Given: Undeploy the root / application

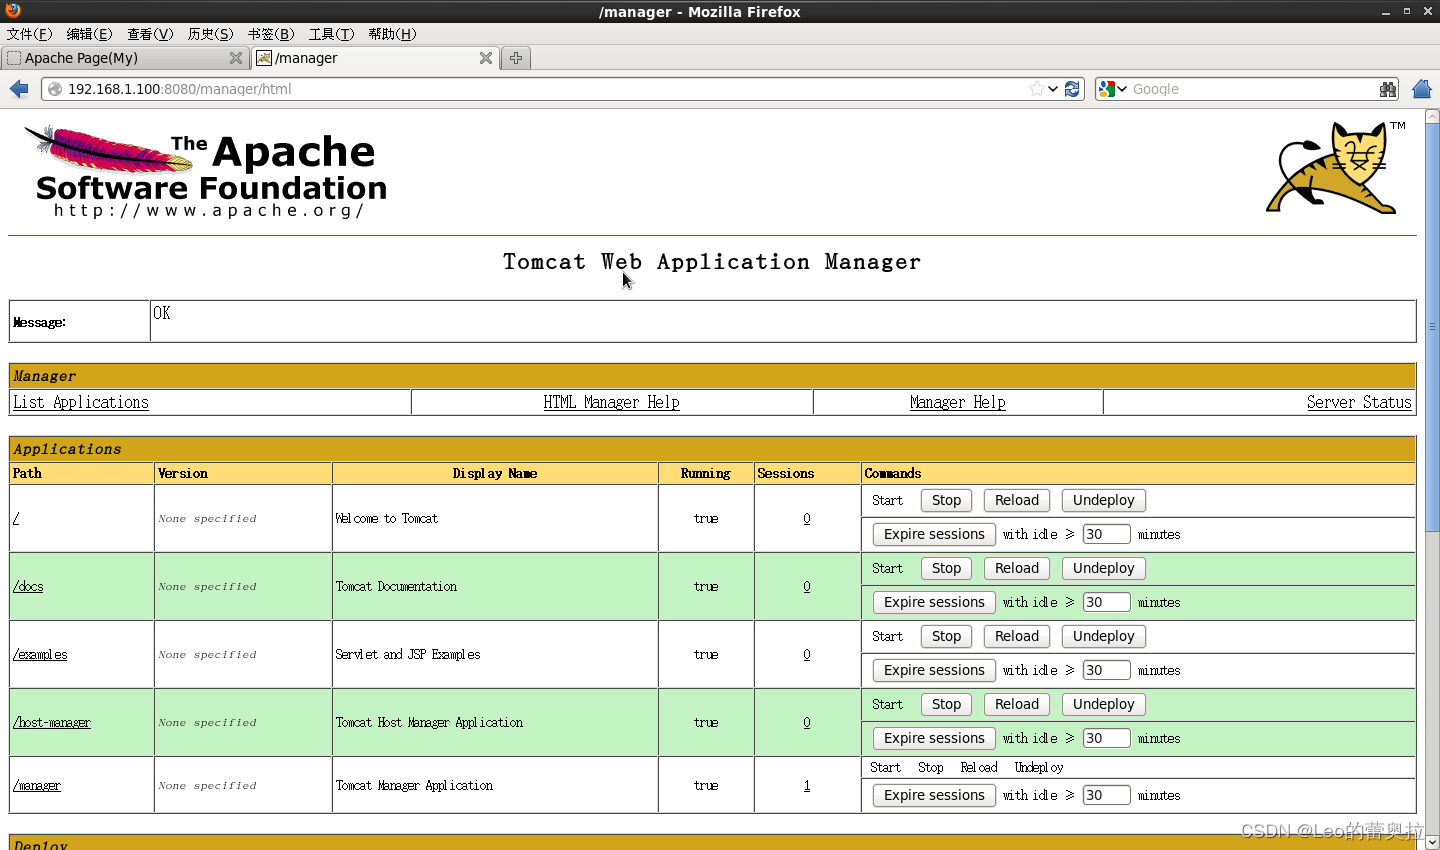Looking at the screenshot, I should [1104, 500].
